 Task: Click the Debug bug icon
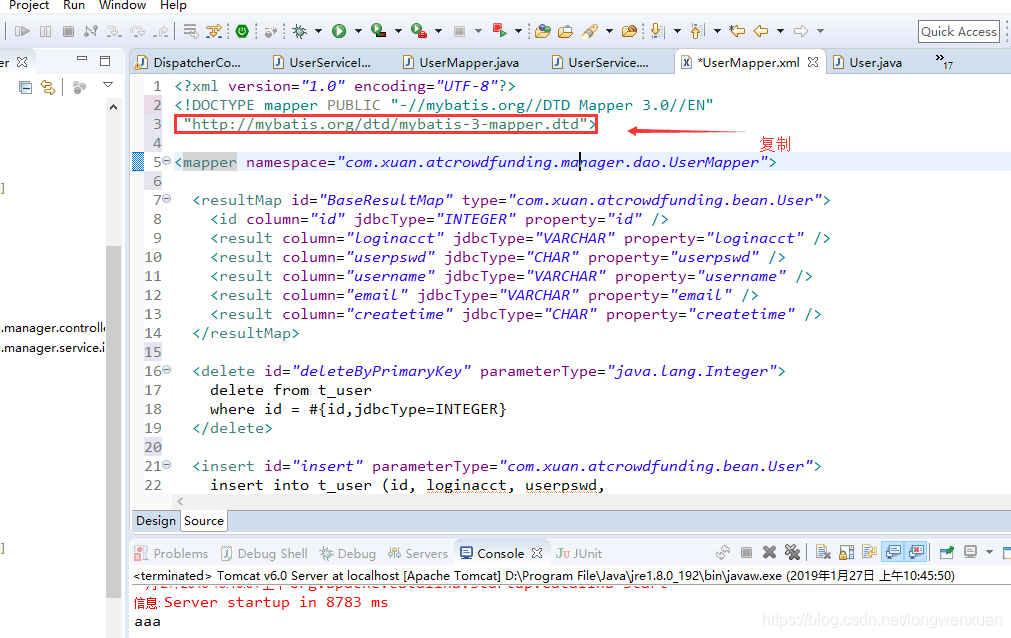(300, 31)
